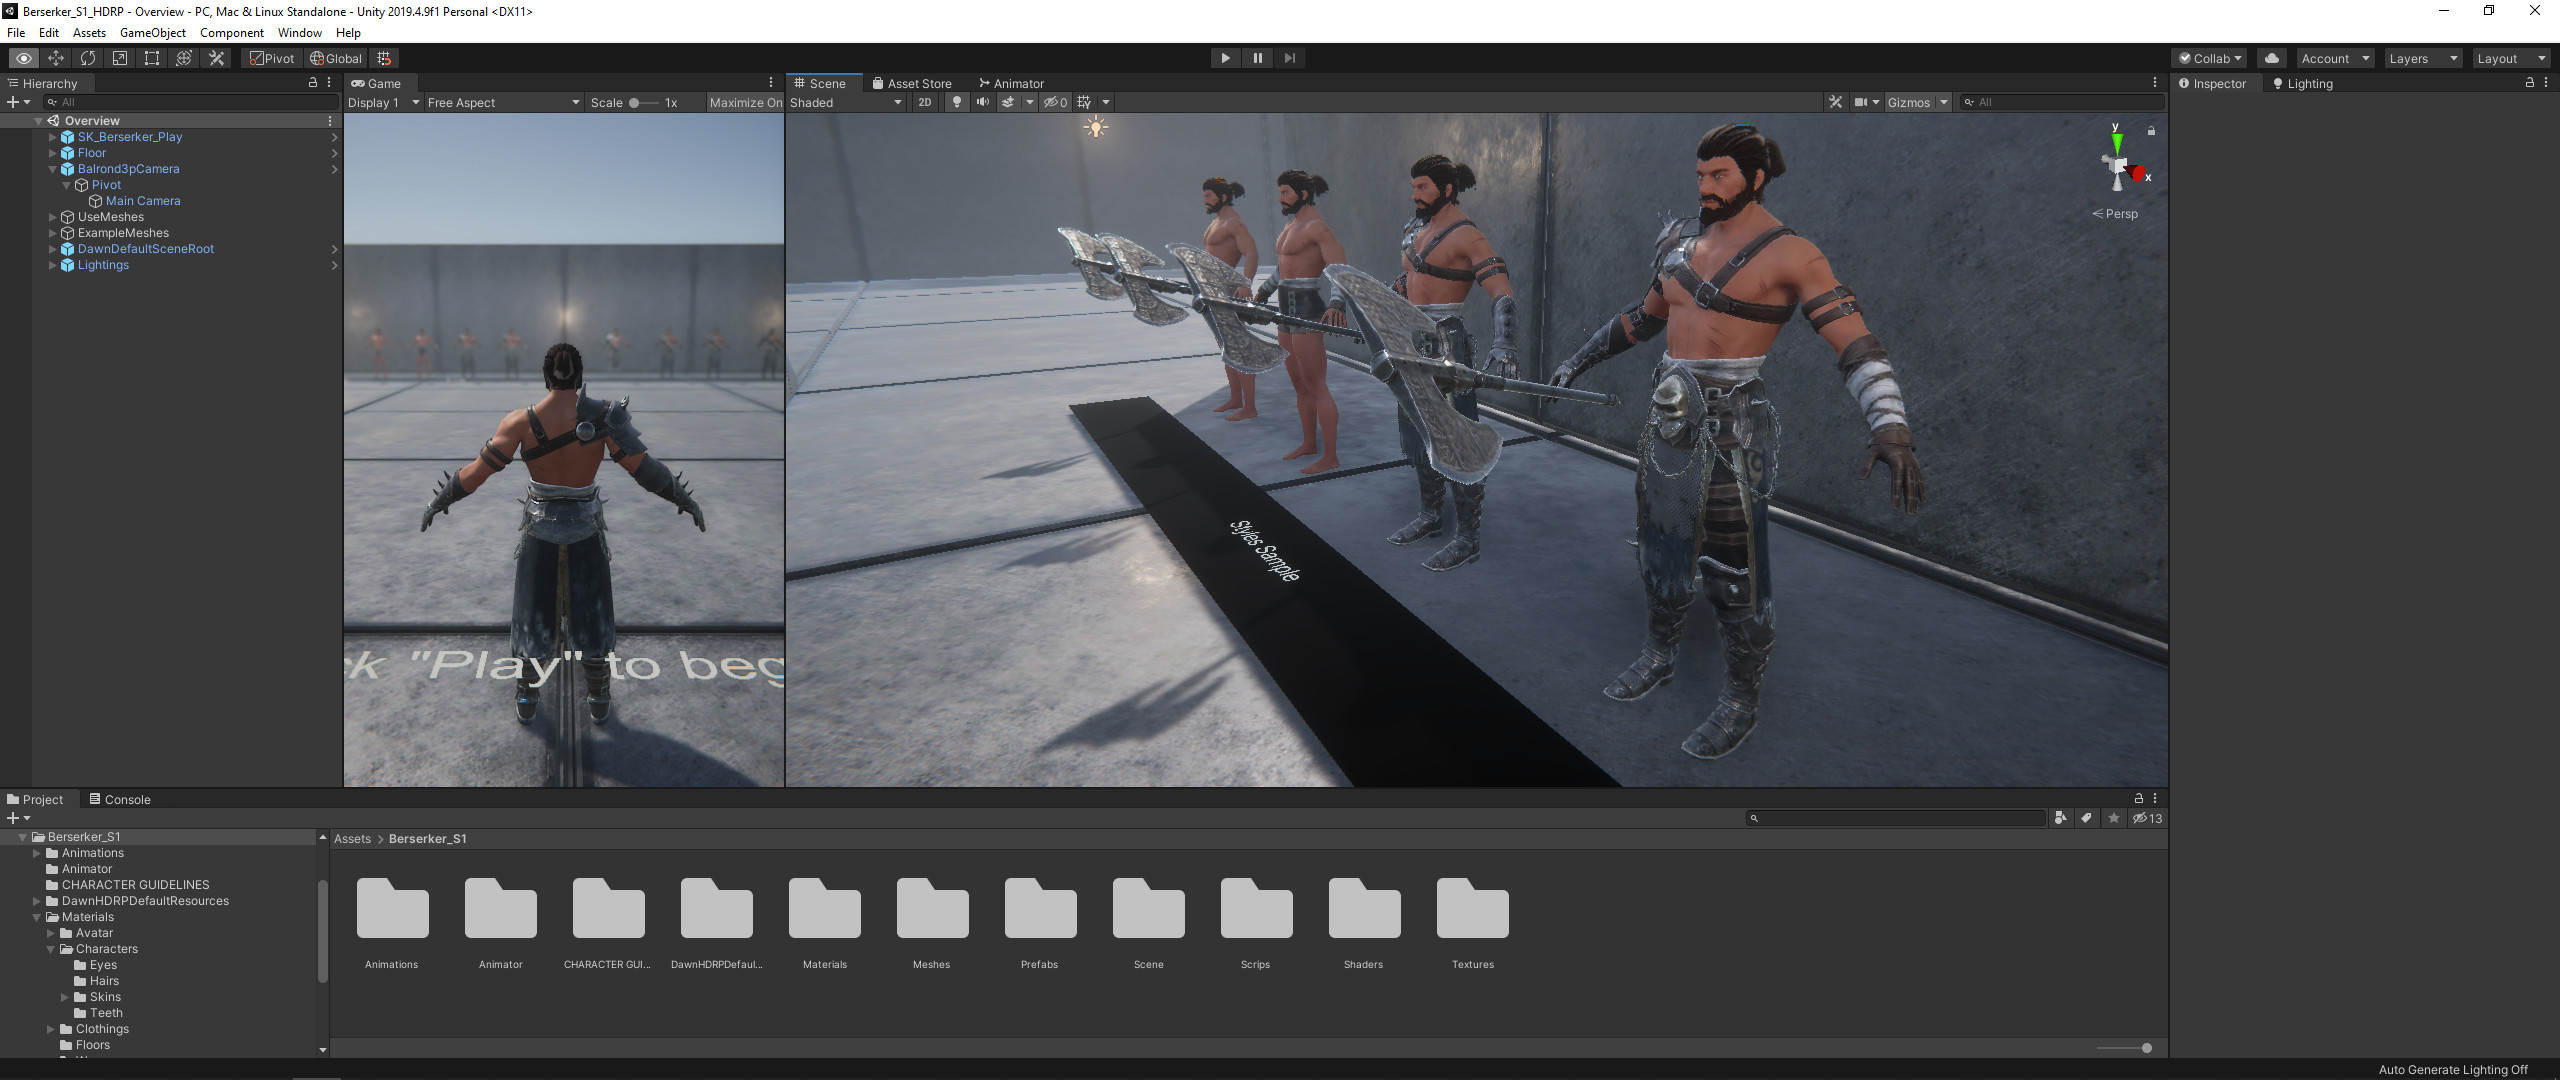
Task: Select the Rect transform tool
Action: [152, 58]
